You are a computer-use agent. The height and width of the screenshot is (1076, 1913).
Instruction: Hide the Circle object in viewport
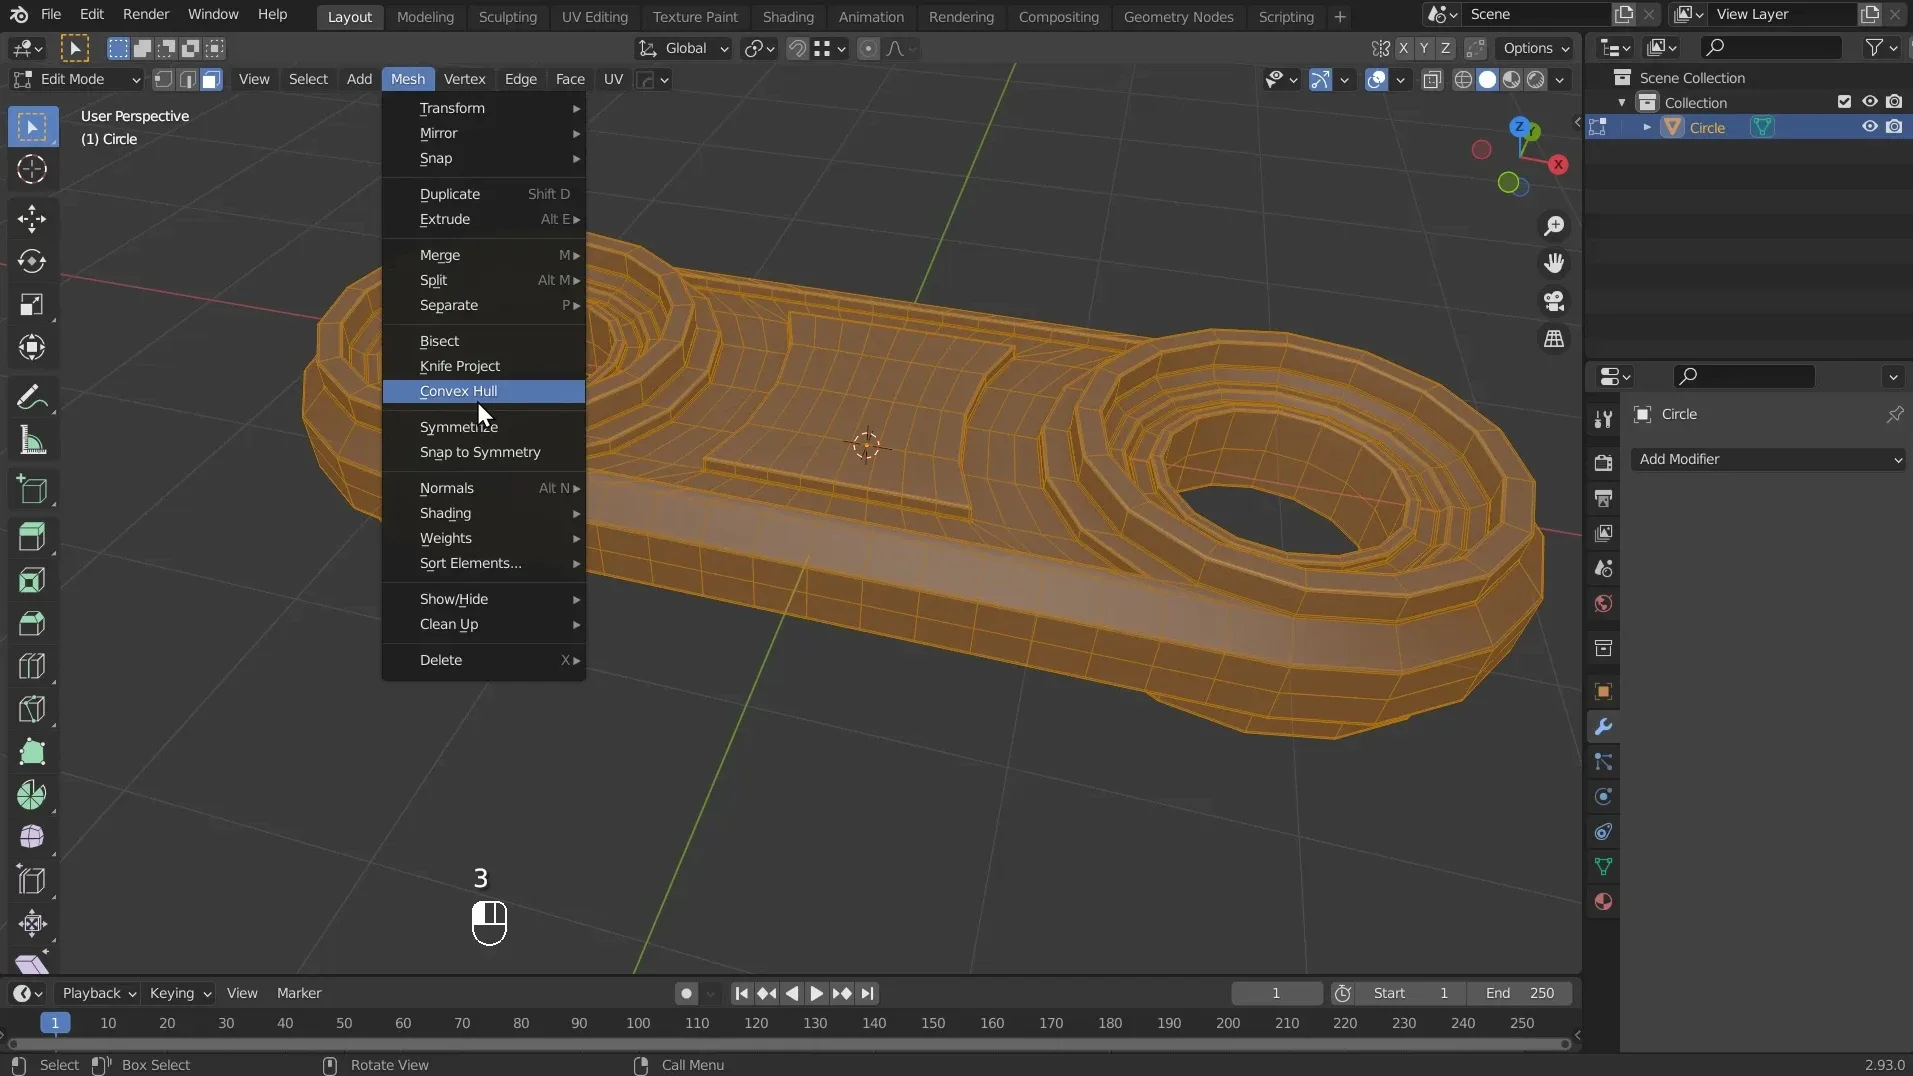point(1869,127)
